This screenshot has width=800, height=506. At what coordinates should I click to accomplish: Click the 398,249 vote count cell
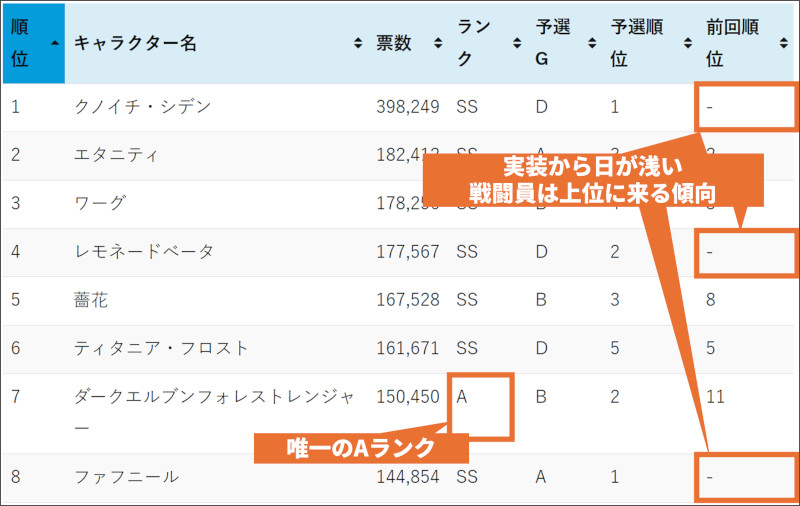point(408,107)
